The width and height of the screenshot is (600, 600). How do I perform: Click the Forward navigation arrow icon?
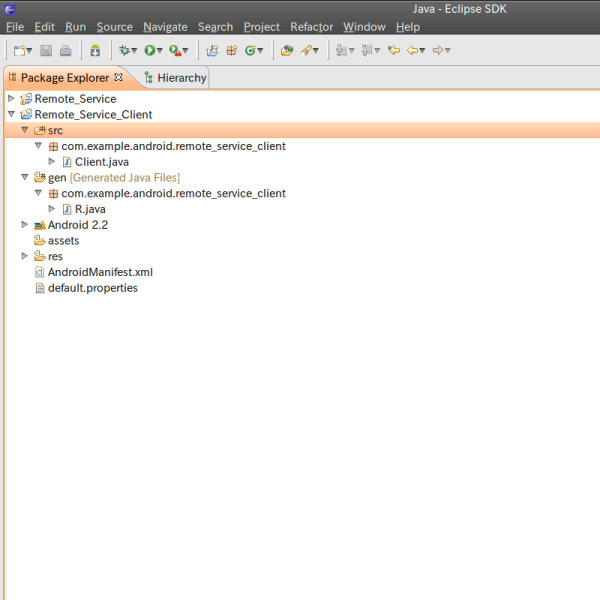437,50
